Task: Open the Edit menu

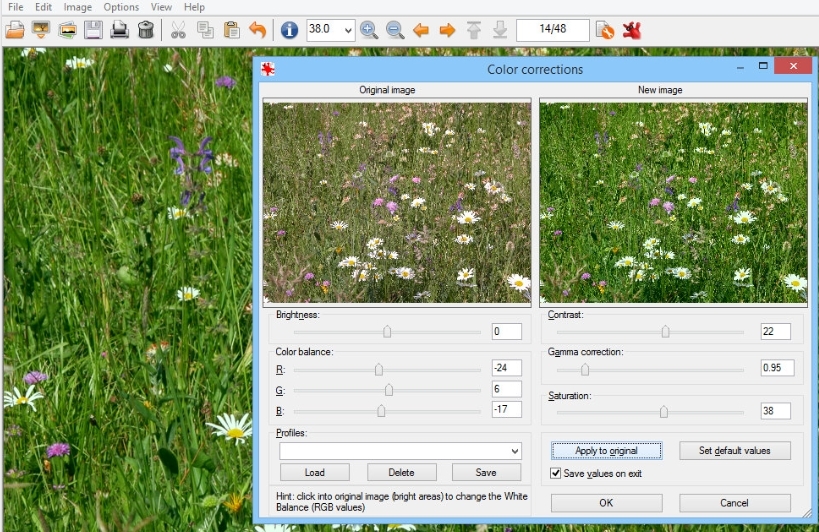Action: pyautogui.click(x=43, y=7)
